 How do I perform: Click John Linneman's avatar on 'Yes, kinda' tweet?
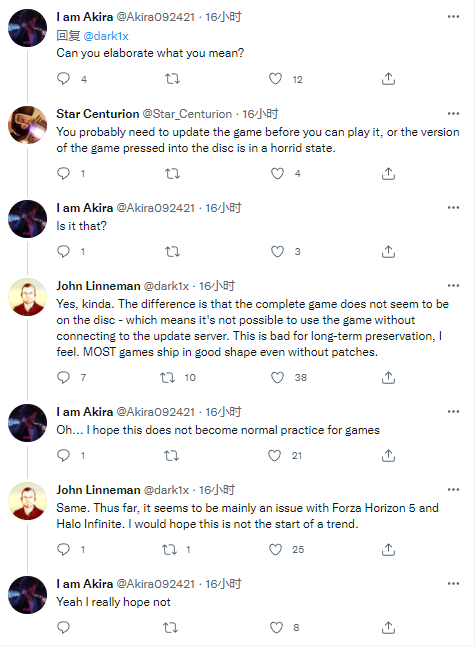pyautogui.click(x=28, y=297)
